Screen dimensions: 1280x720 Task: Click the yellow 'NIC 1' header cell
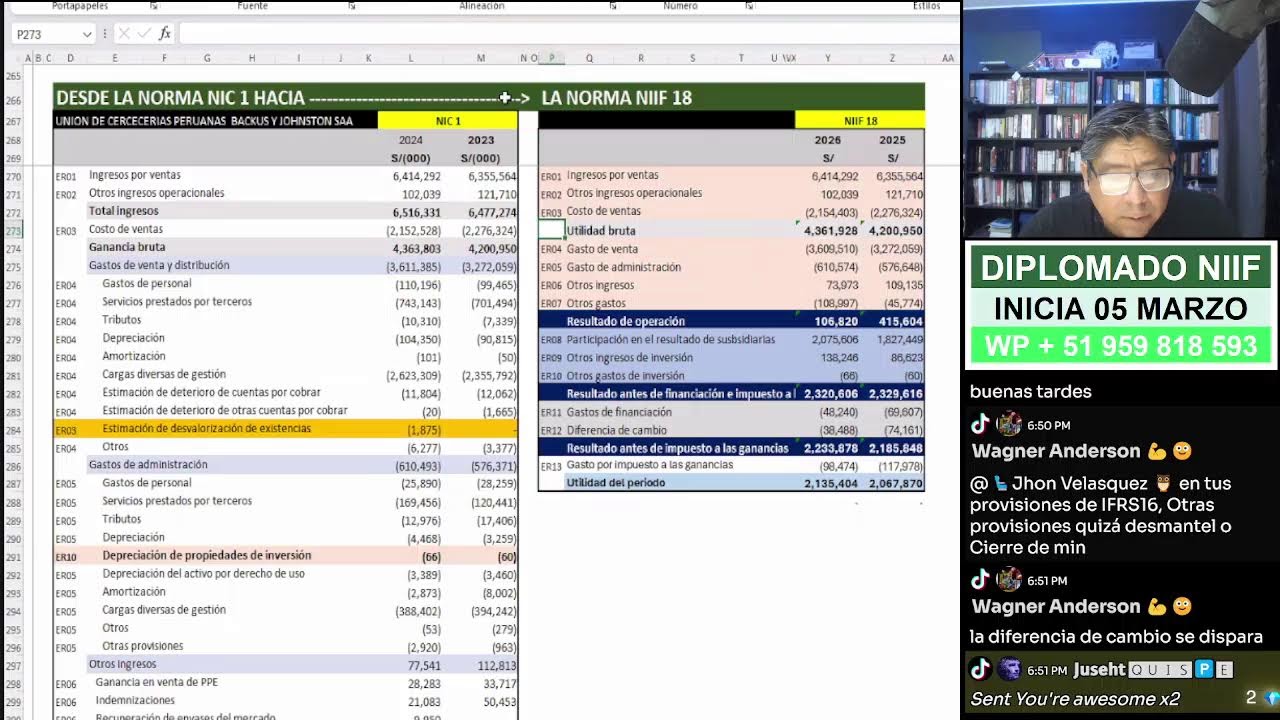point(448,121)
